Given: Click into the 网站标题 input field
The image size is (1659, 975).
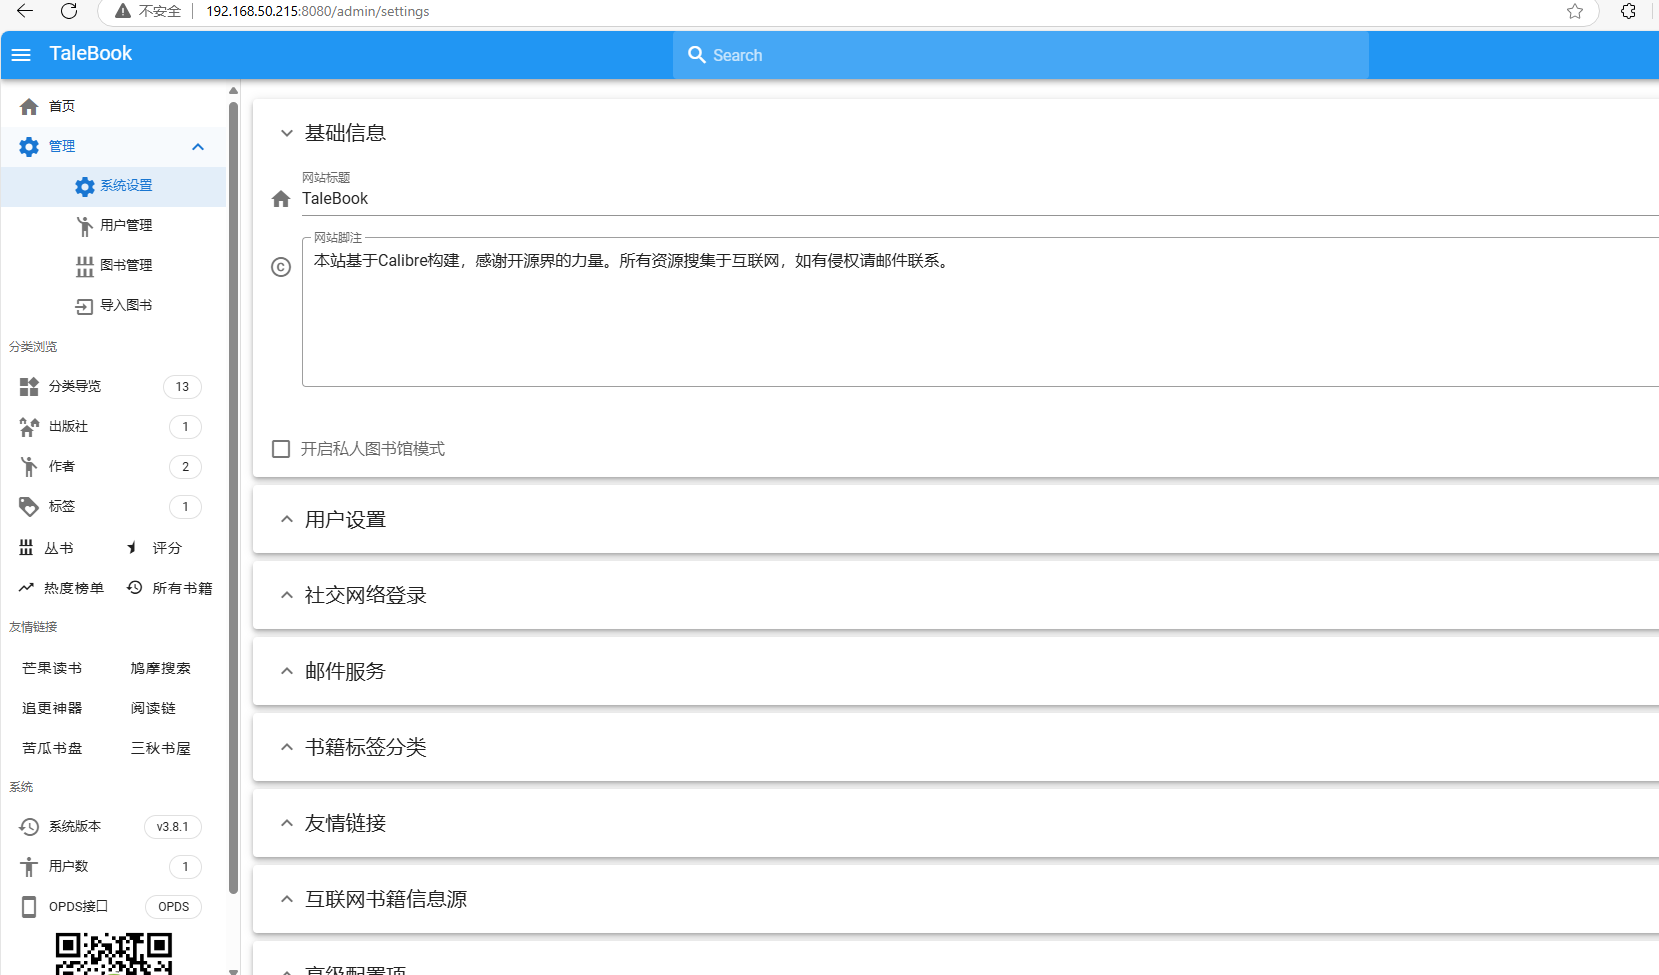Looking at the screenshot, I should (980, 199).
